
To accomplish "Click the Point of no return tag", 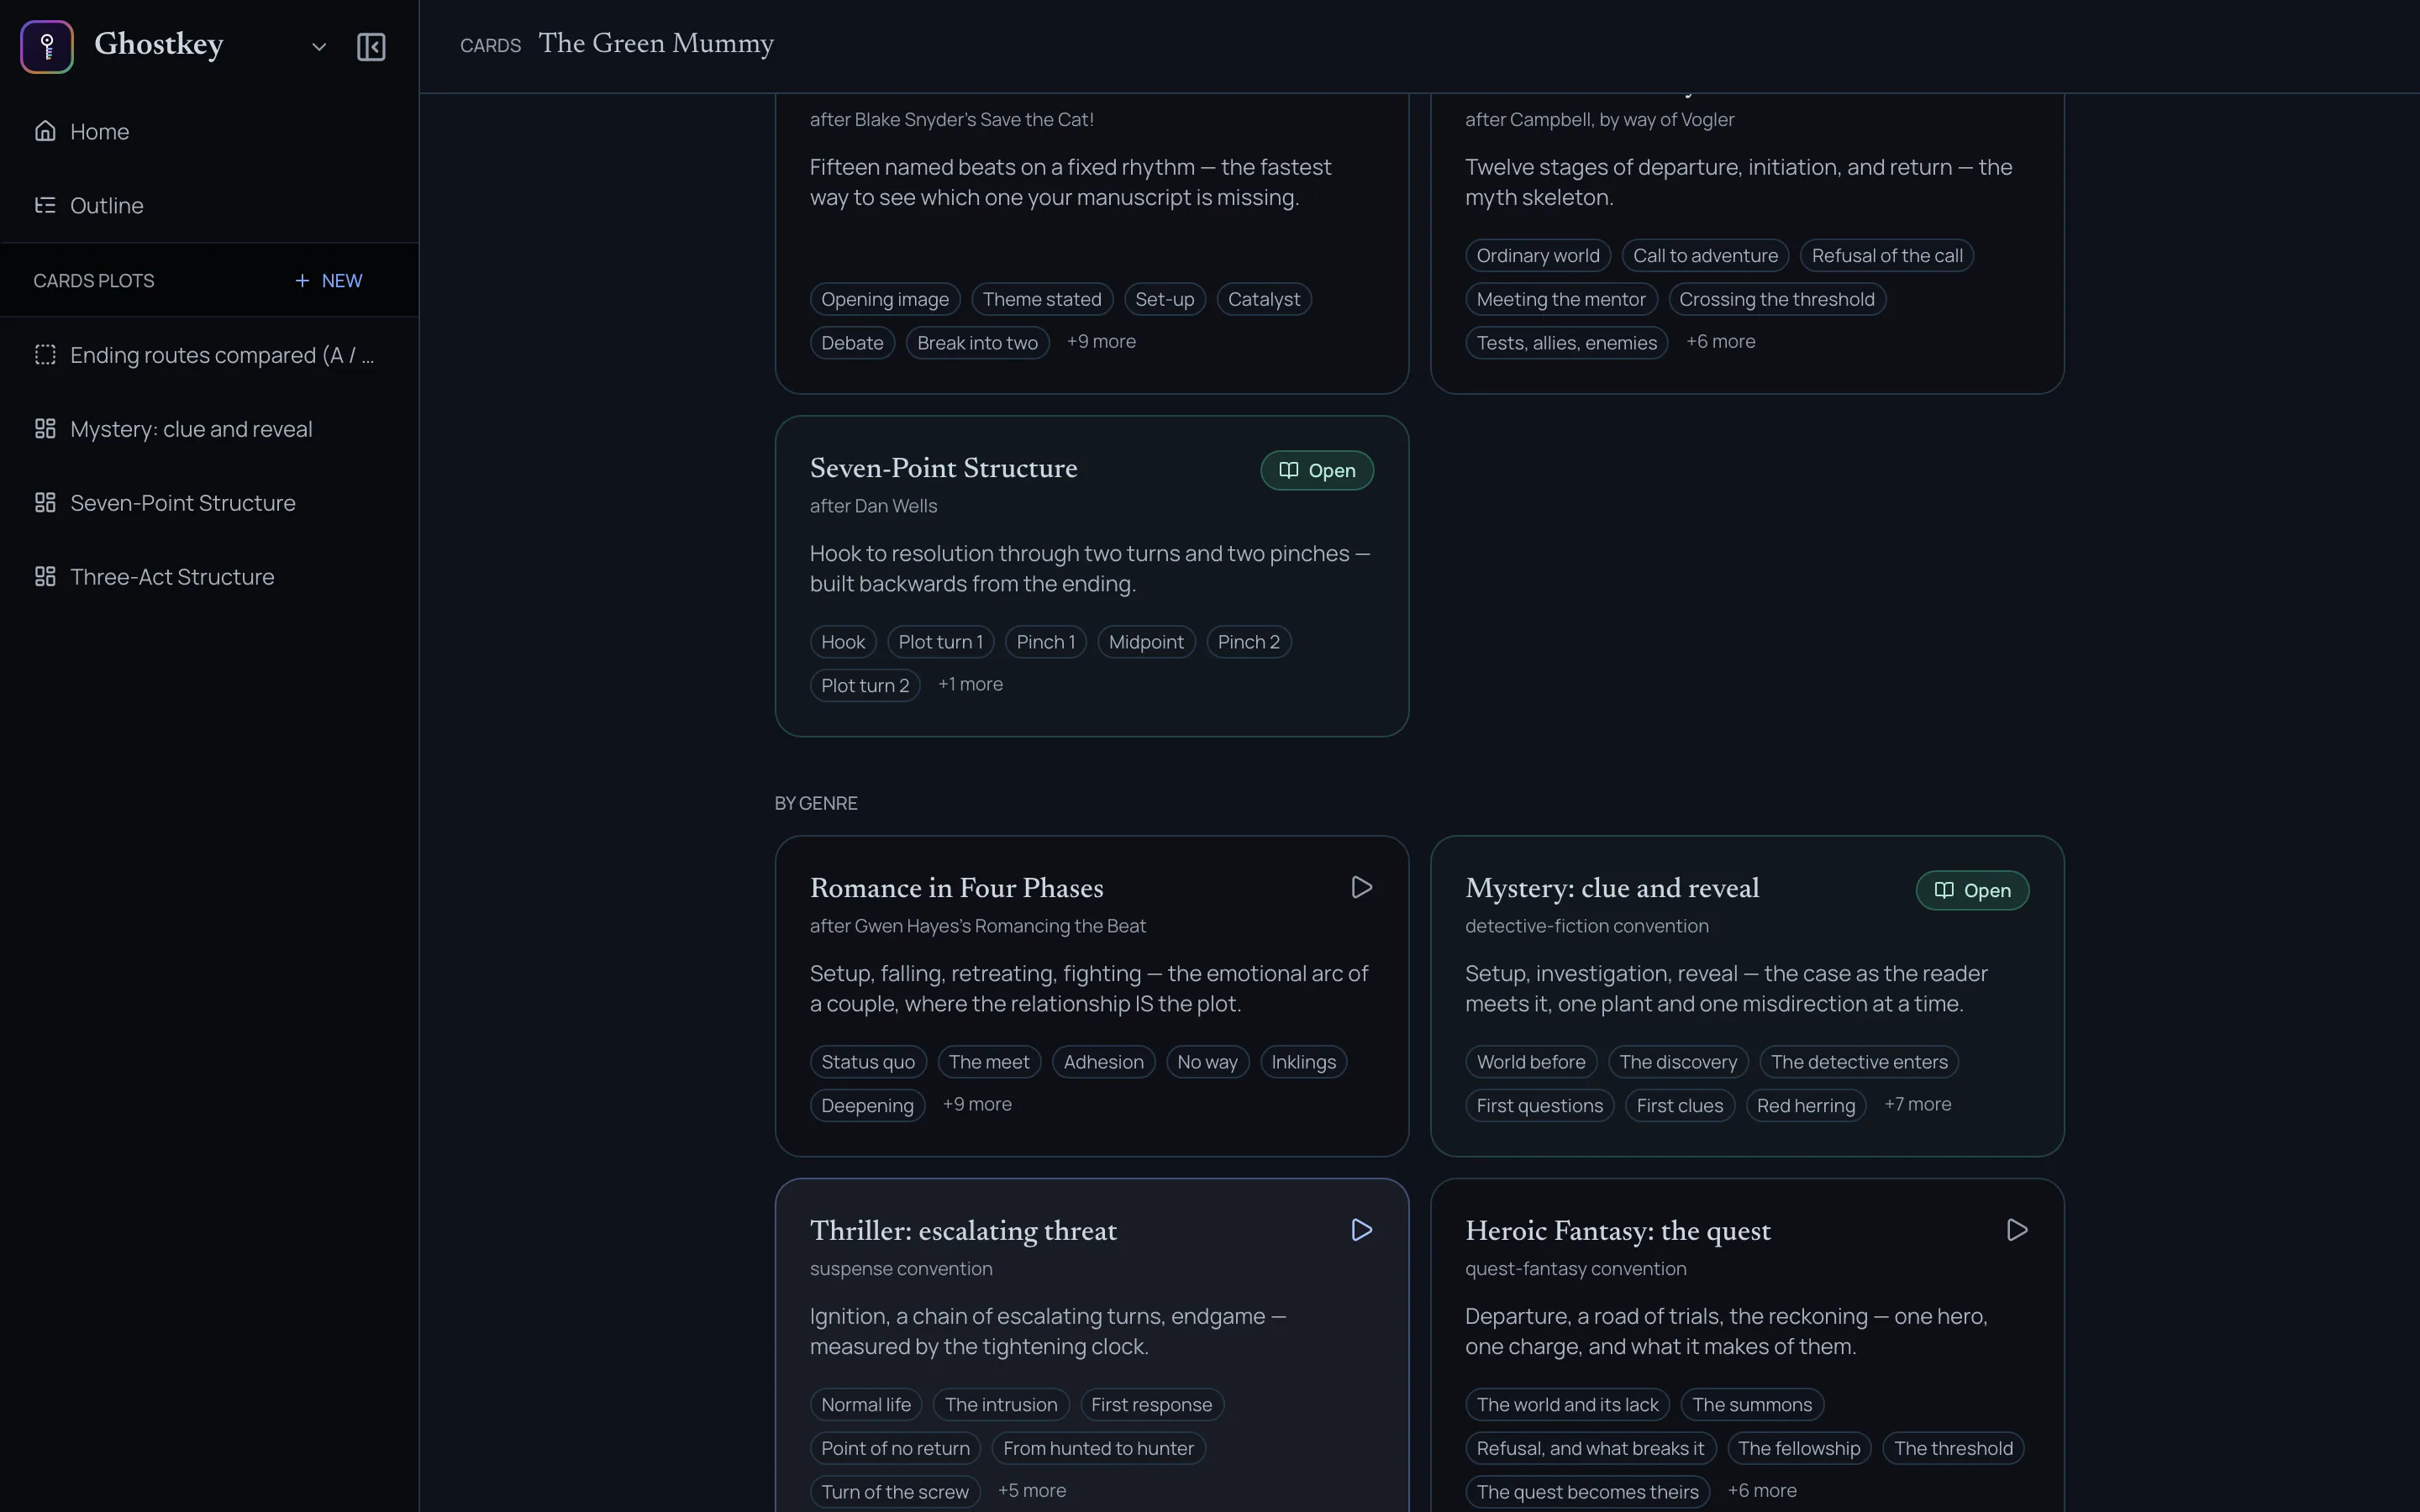I will click(x=895, y=1449).
